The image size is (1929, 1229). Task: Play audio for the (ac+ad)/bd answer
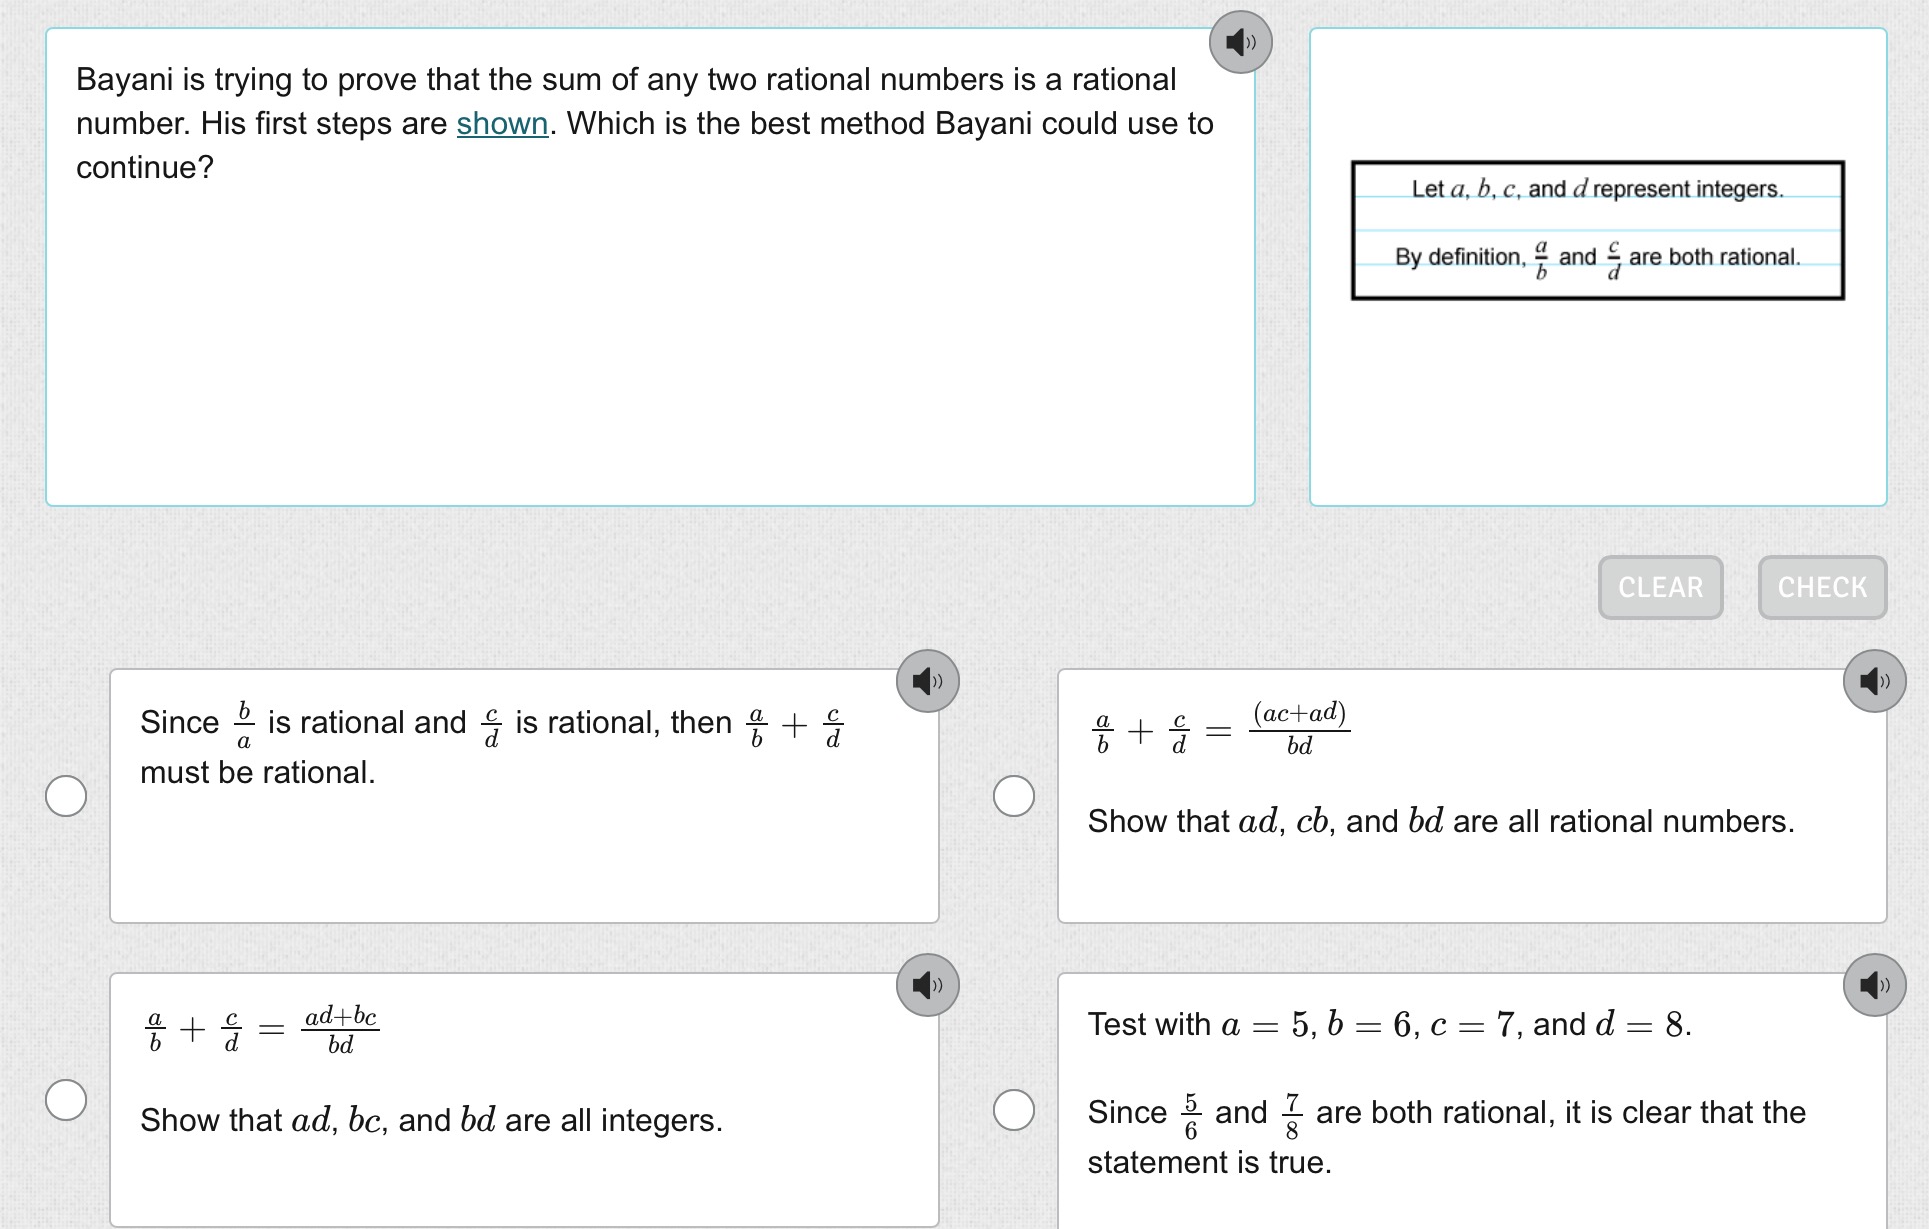tap(1874, 681)
